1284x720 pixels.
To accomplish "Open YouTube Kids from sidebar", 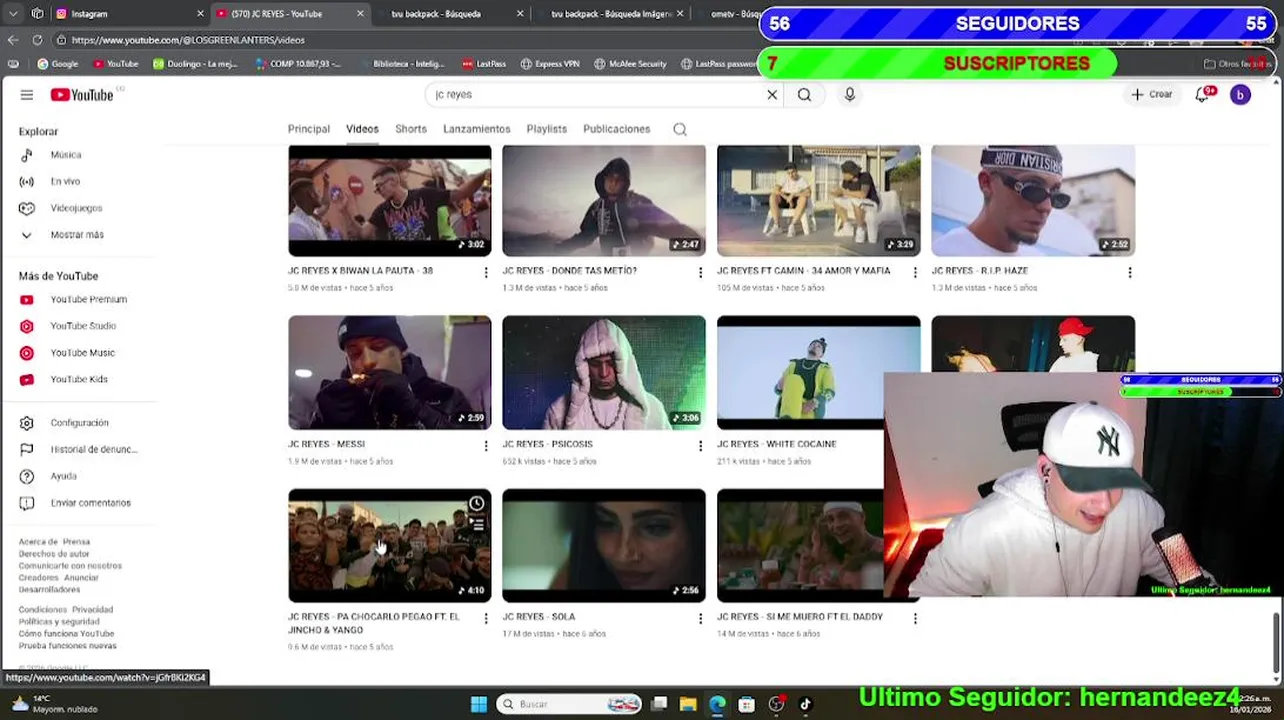I will click(x=79, y=380).
